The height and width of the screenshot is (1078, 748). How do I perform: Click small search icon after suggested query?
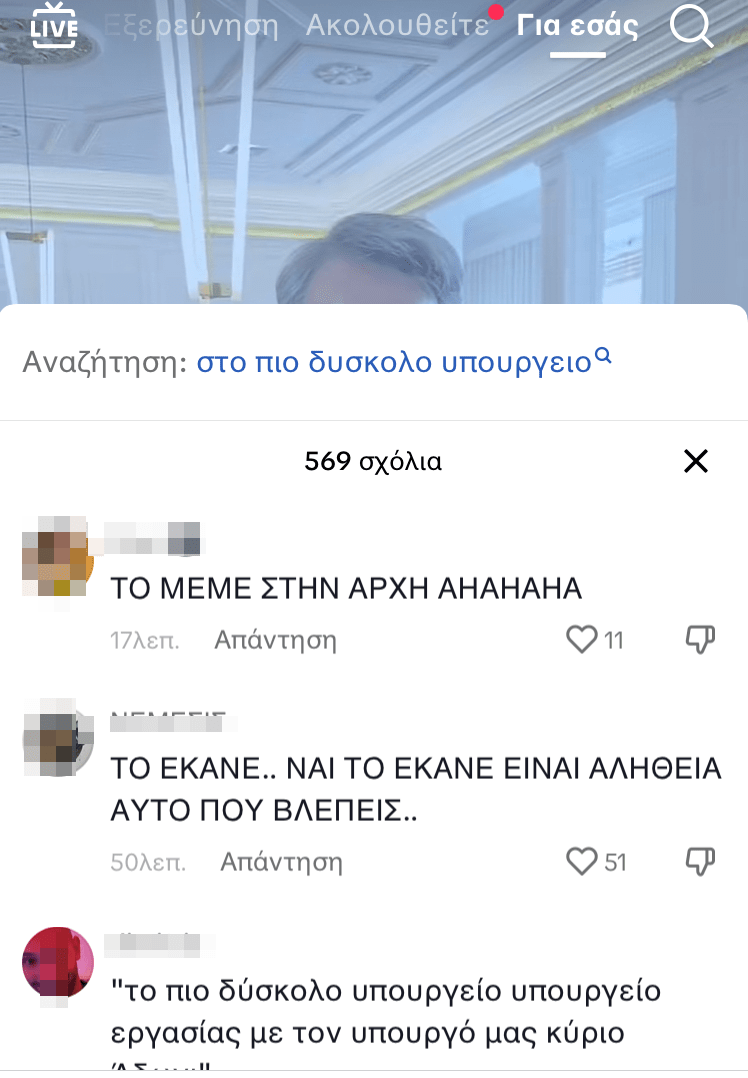(603, 355)
